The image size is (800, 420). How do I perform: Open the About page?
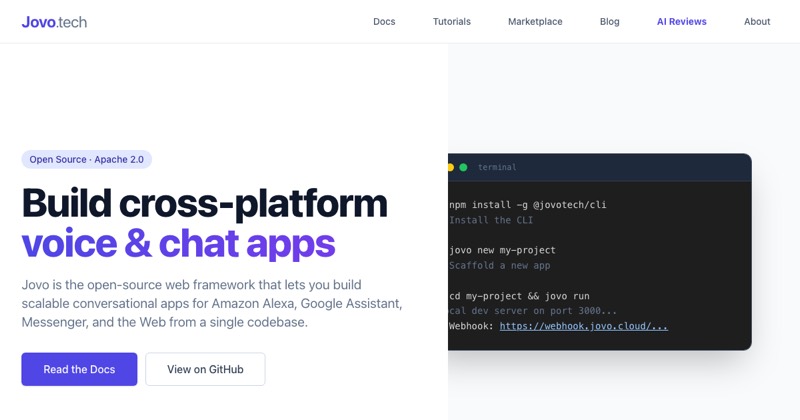pyautogui.click(x=757, y=21)
